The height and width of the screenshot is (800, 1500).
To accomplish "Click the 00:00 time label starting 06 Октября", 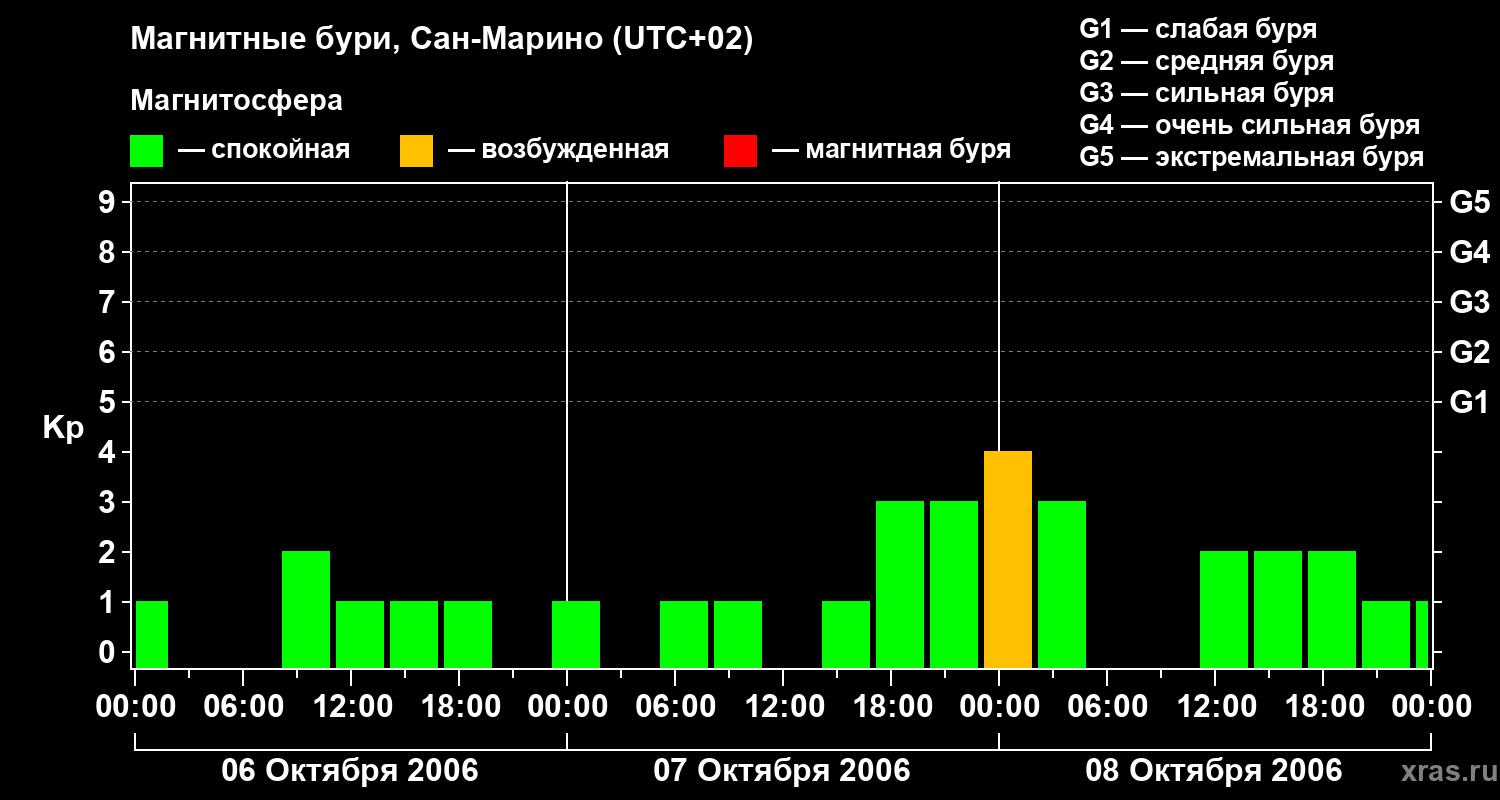I will tap(135, 706).
